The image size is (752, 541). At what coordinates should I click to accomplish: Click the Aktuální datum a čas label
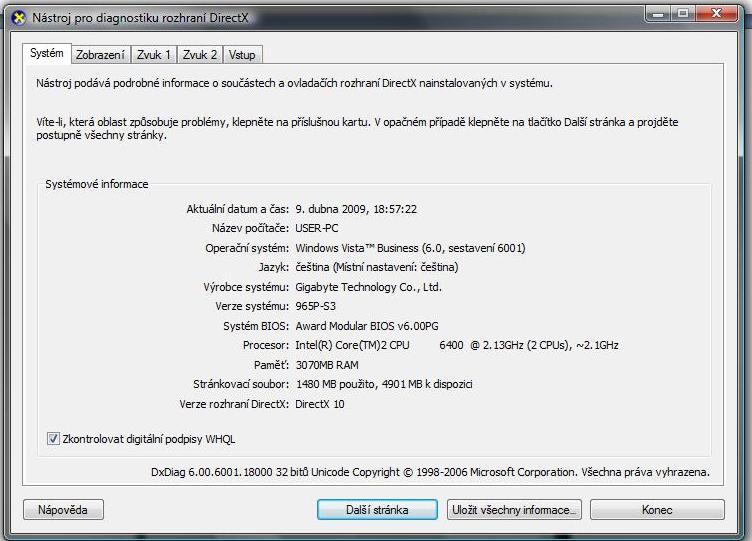[x=237, y=209]
